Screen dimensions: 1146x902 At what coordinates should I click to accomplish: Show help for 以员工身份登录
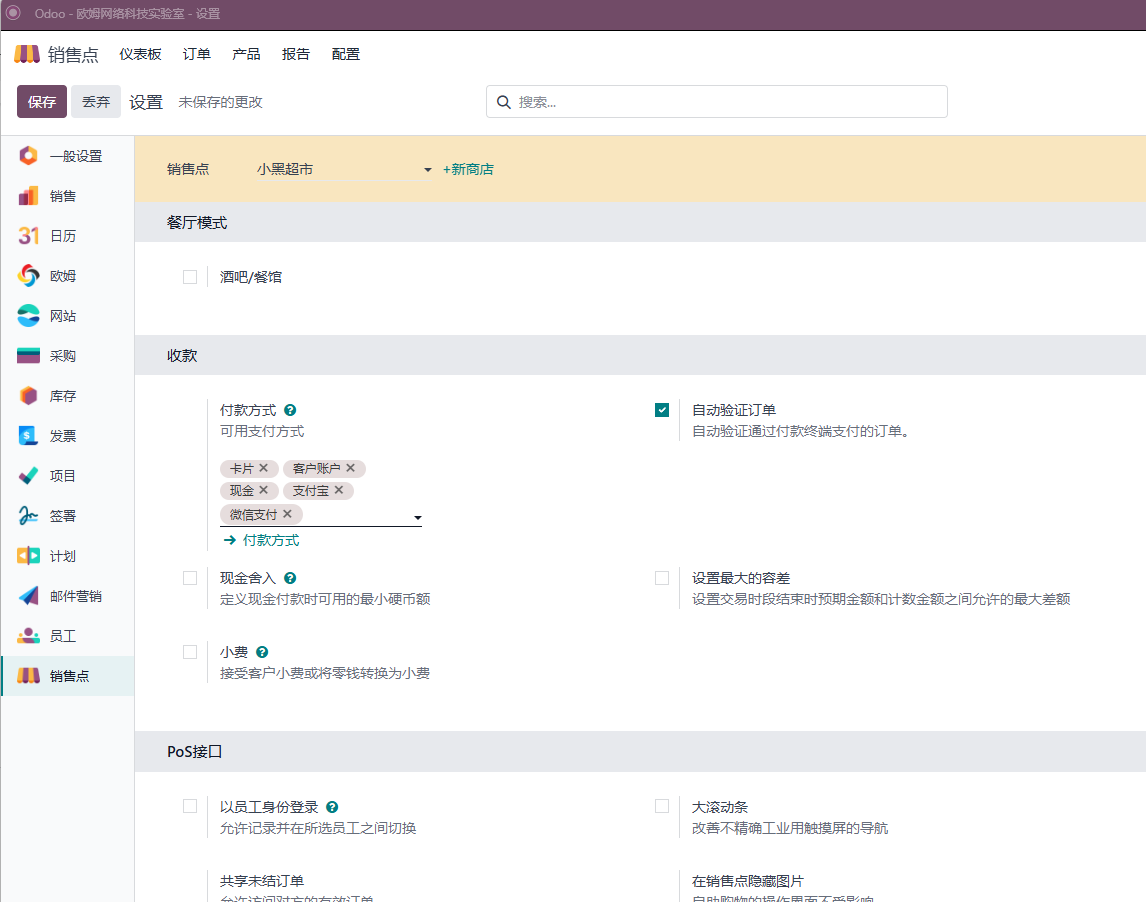point(332,807)
